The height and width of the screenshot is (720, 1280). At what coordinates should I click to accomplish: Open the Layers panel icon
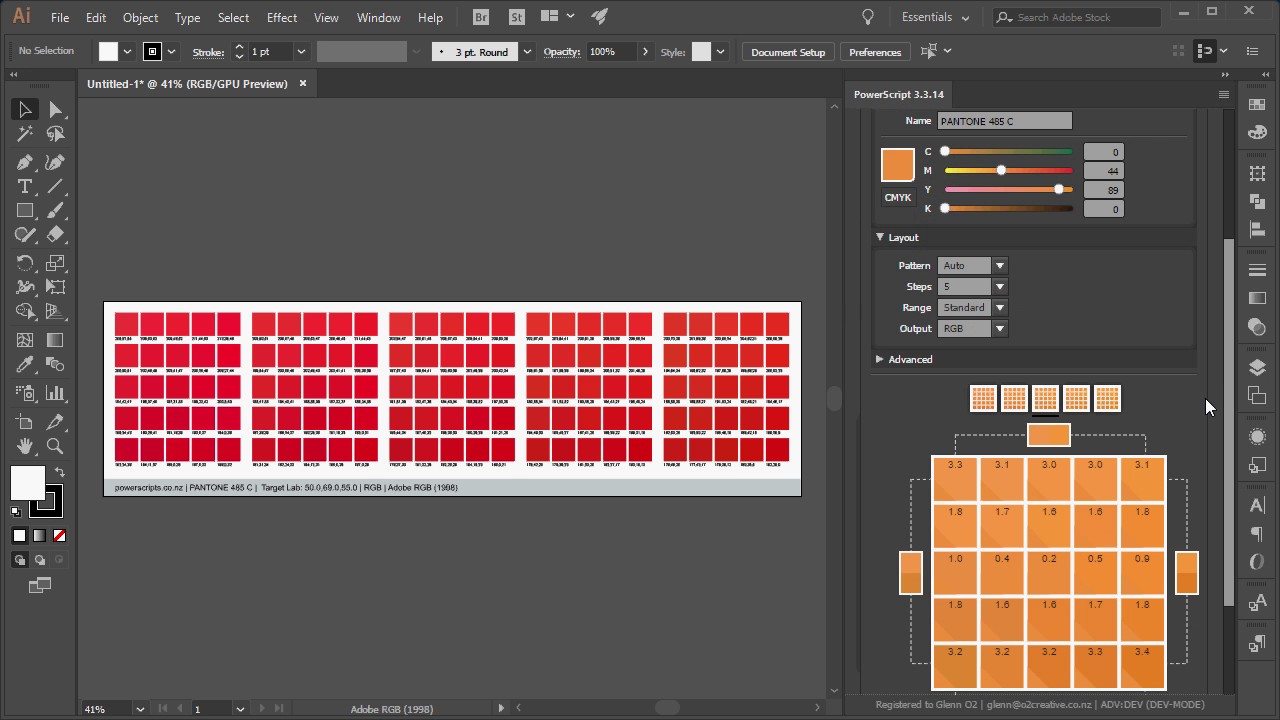click(1257, 367)
